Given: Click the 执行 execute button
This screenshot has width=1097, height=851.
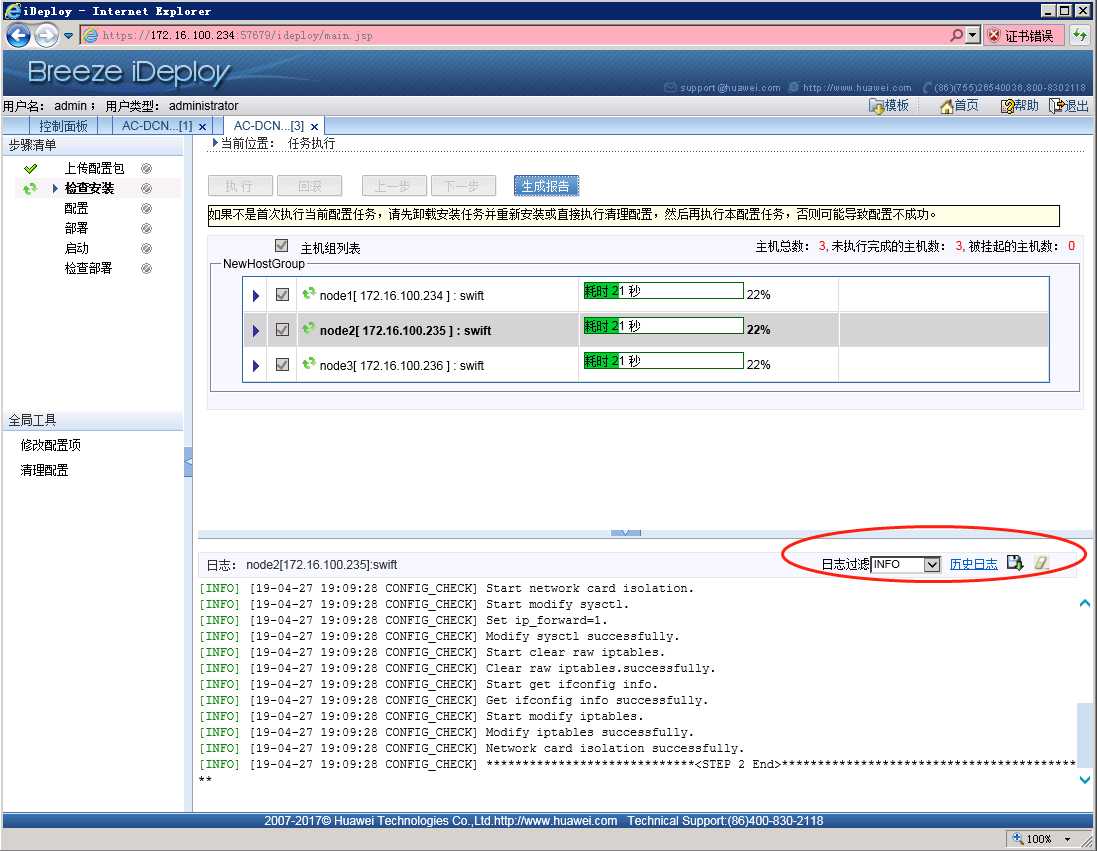Looking at the screenshot, I should (240, 185).
